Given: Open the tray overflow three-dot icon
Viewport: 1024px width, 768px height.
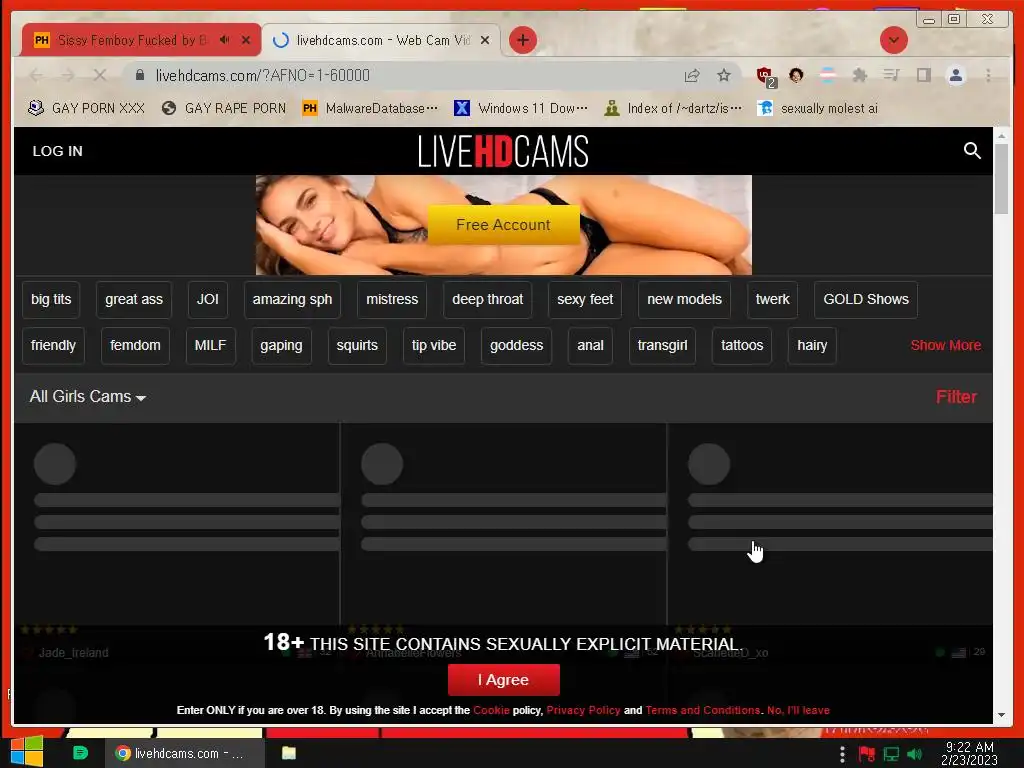Looking at the screenshot, I should click(842, 755).
